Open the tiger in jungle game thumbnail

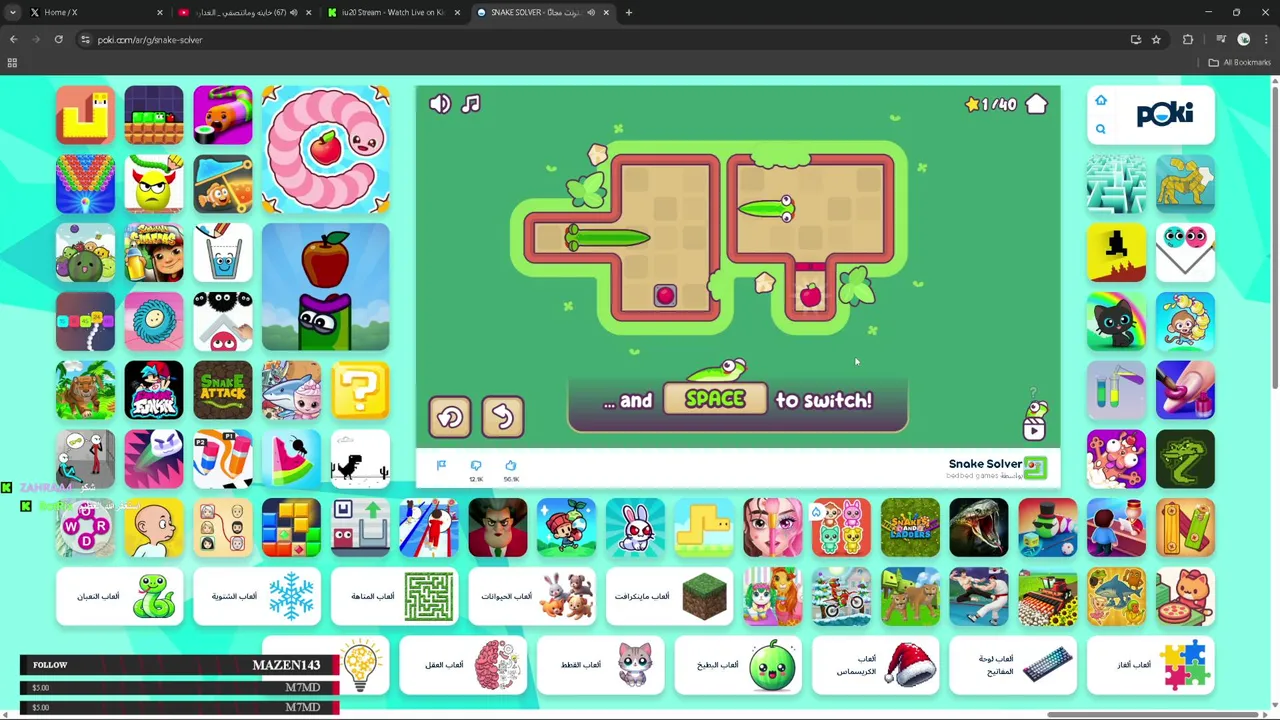click(85, 390)
